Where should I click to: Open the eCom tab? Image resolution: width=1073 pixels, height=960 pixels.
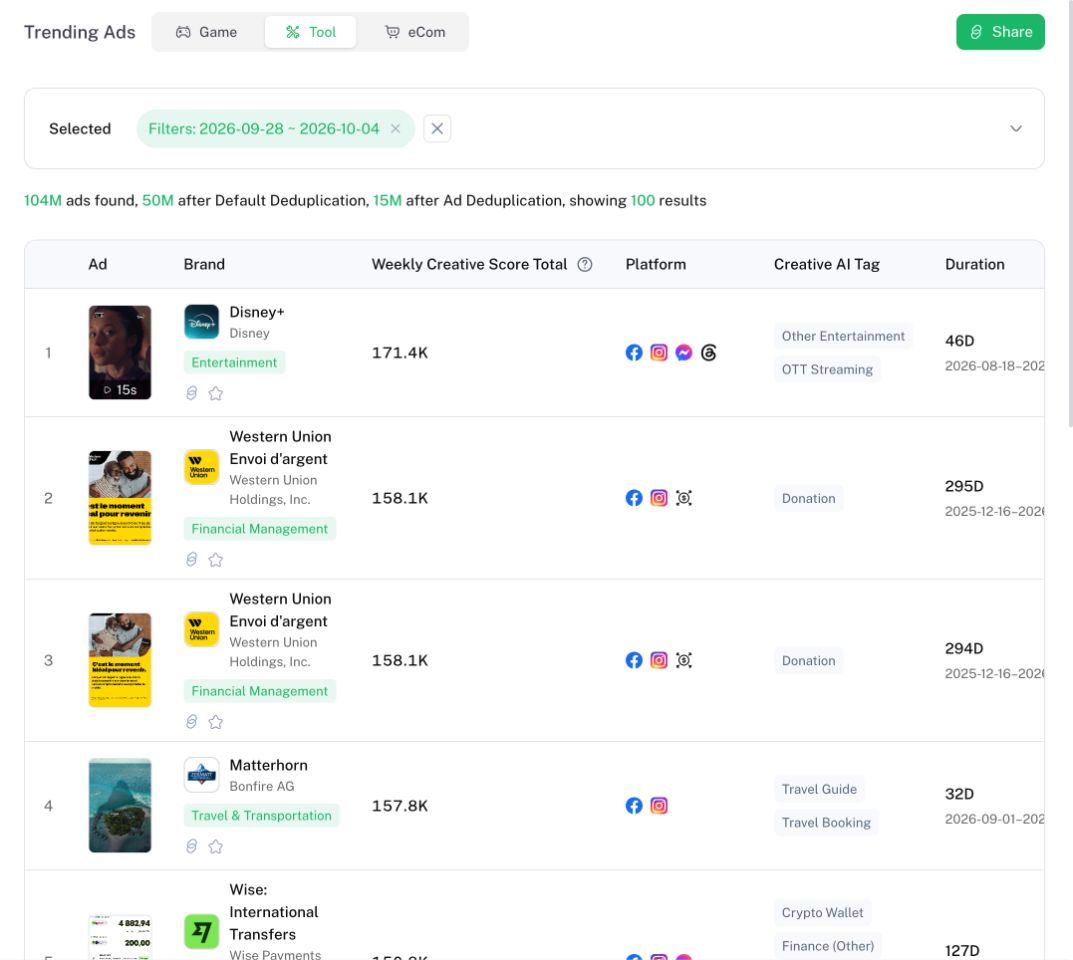click(x=415, y=32)
